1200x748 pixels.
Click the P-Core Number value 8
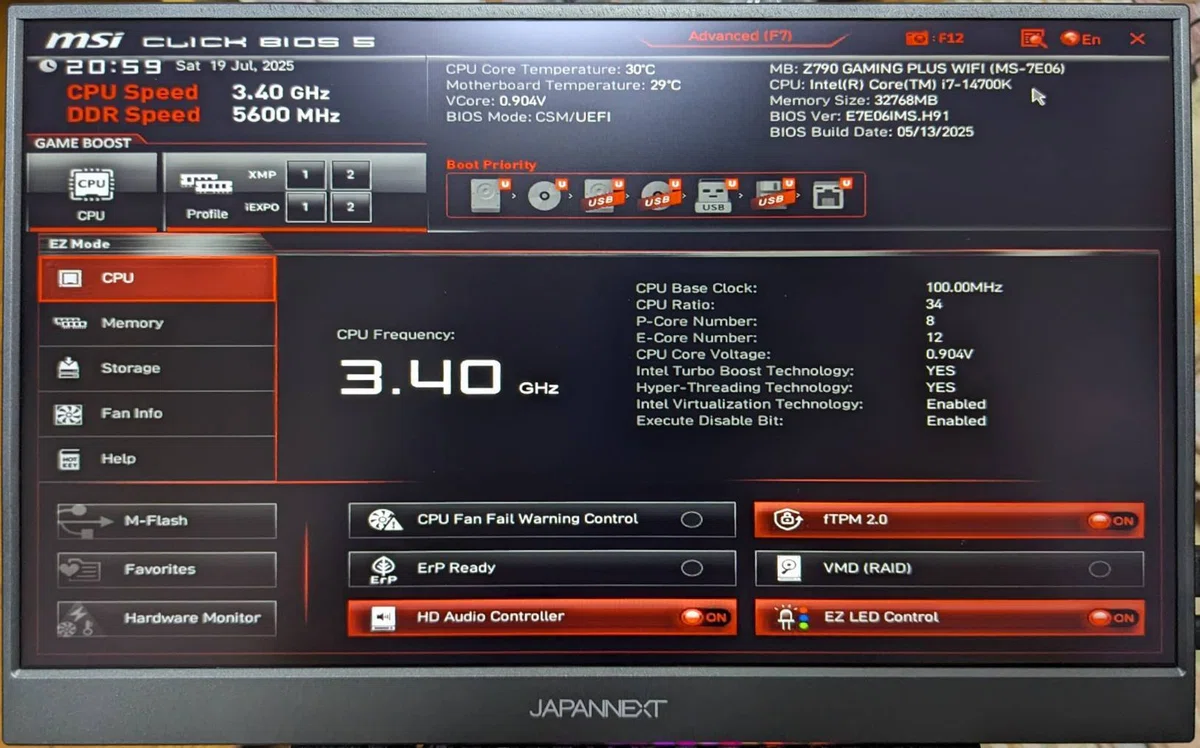click(x=930, y=321)
